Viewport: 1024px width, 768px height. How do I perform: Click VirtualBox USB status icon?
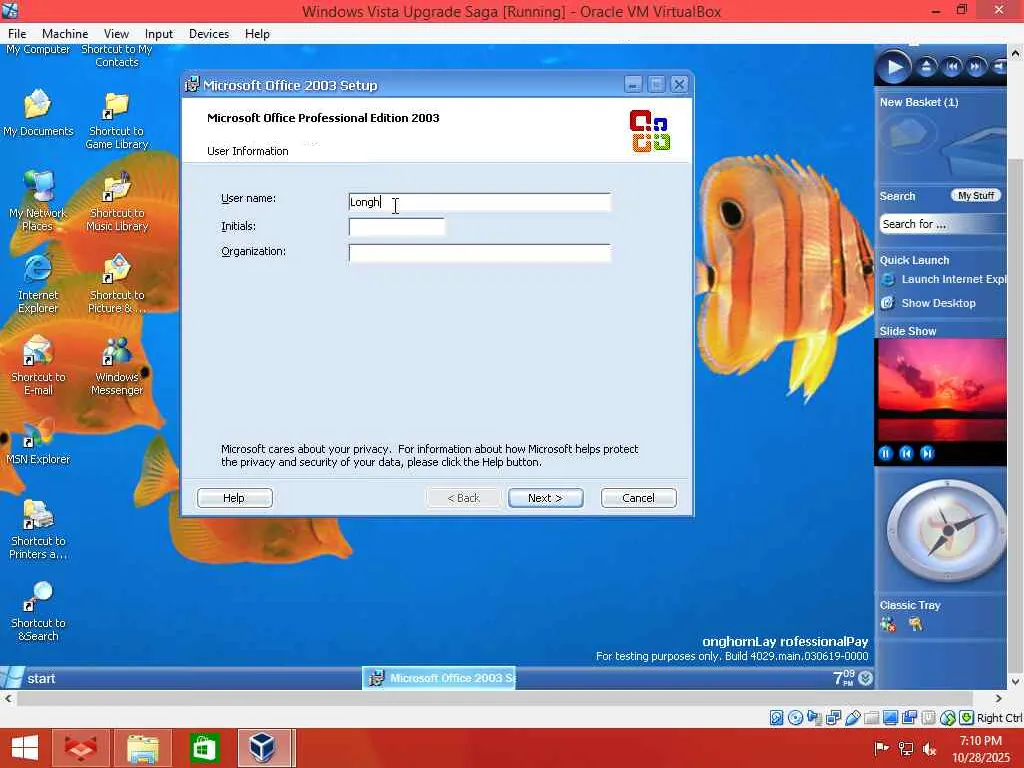[852, 718]
